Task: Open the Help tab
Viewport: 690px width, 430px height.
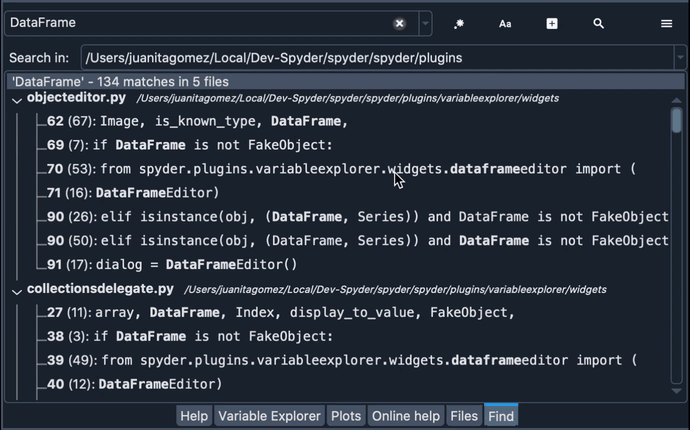Action: [194, 416]
